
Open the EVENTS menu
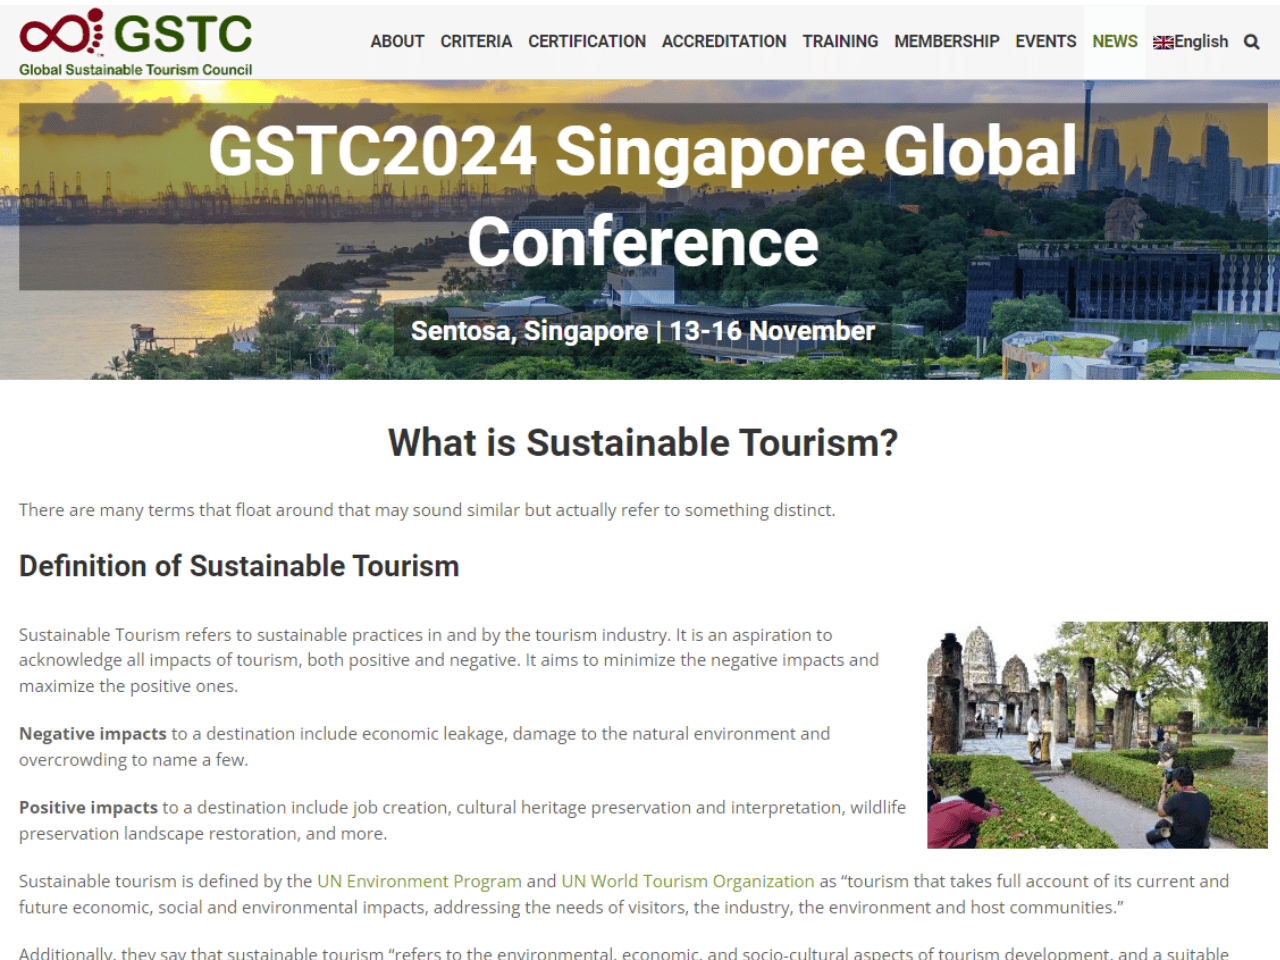[x=1046, y=42]
